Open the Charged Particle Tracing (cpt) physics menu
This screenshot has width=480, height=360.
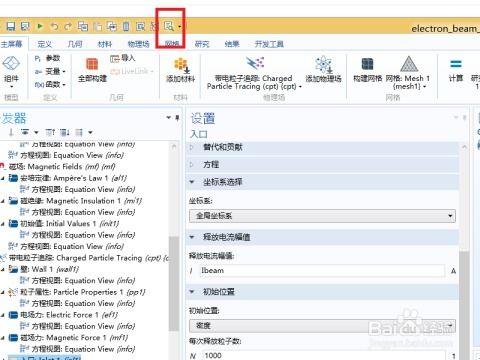tap(254, 74)
